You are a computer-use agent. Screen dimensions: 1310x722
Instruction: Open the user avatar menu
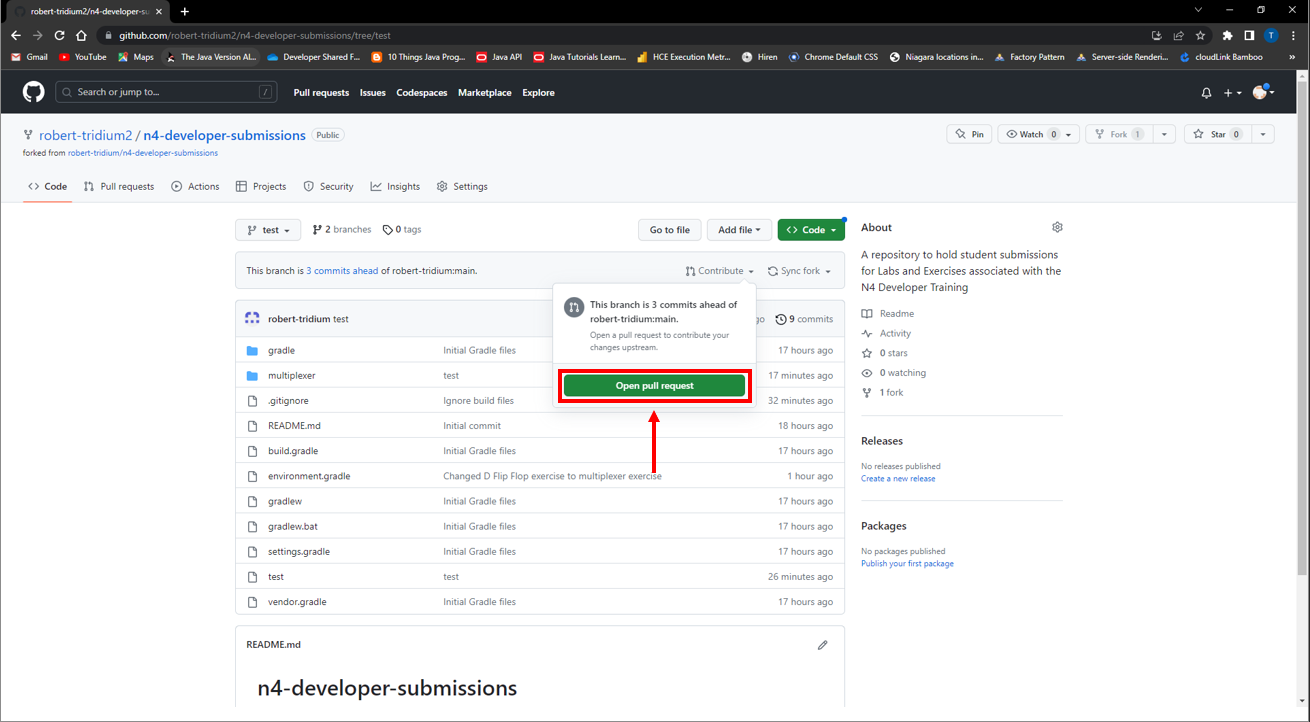pos(1263,92)
